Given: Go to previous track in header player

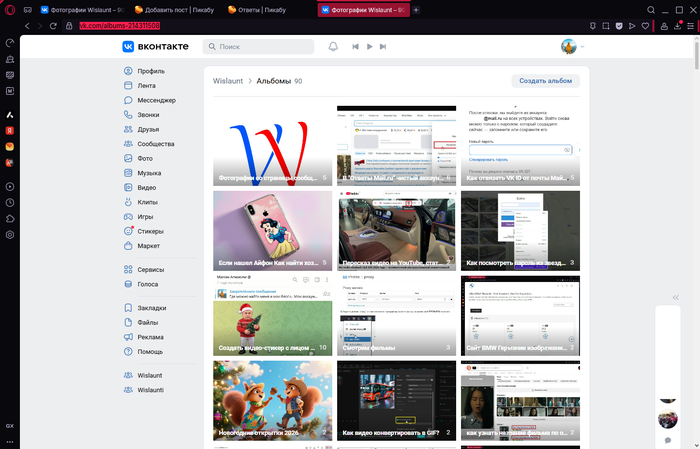Looking at the screenshot, I should [356, 46].
